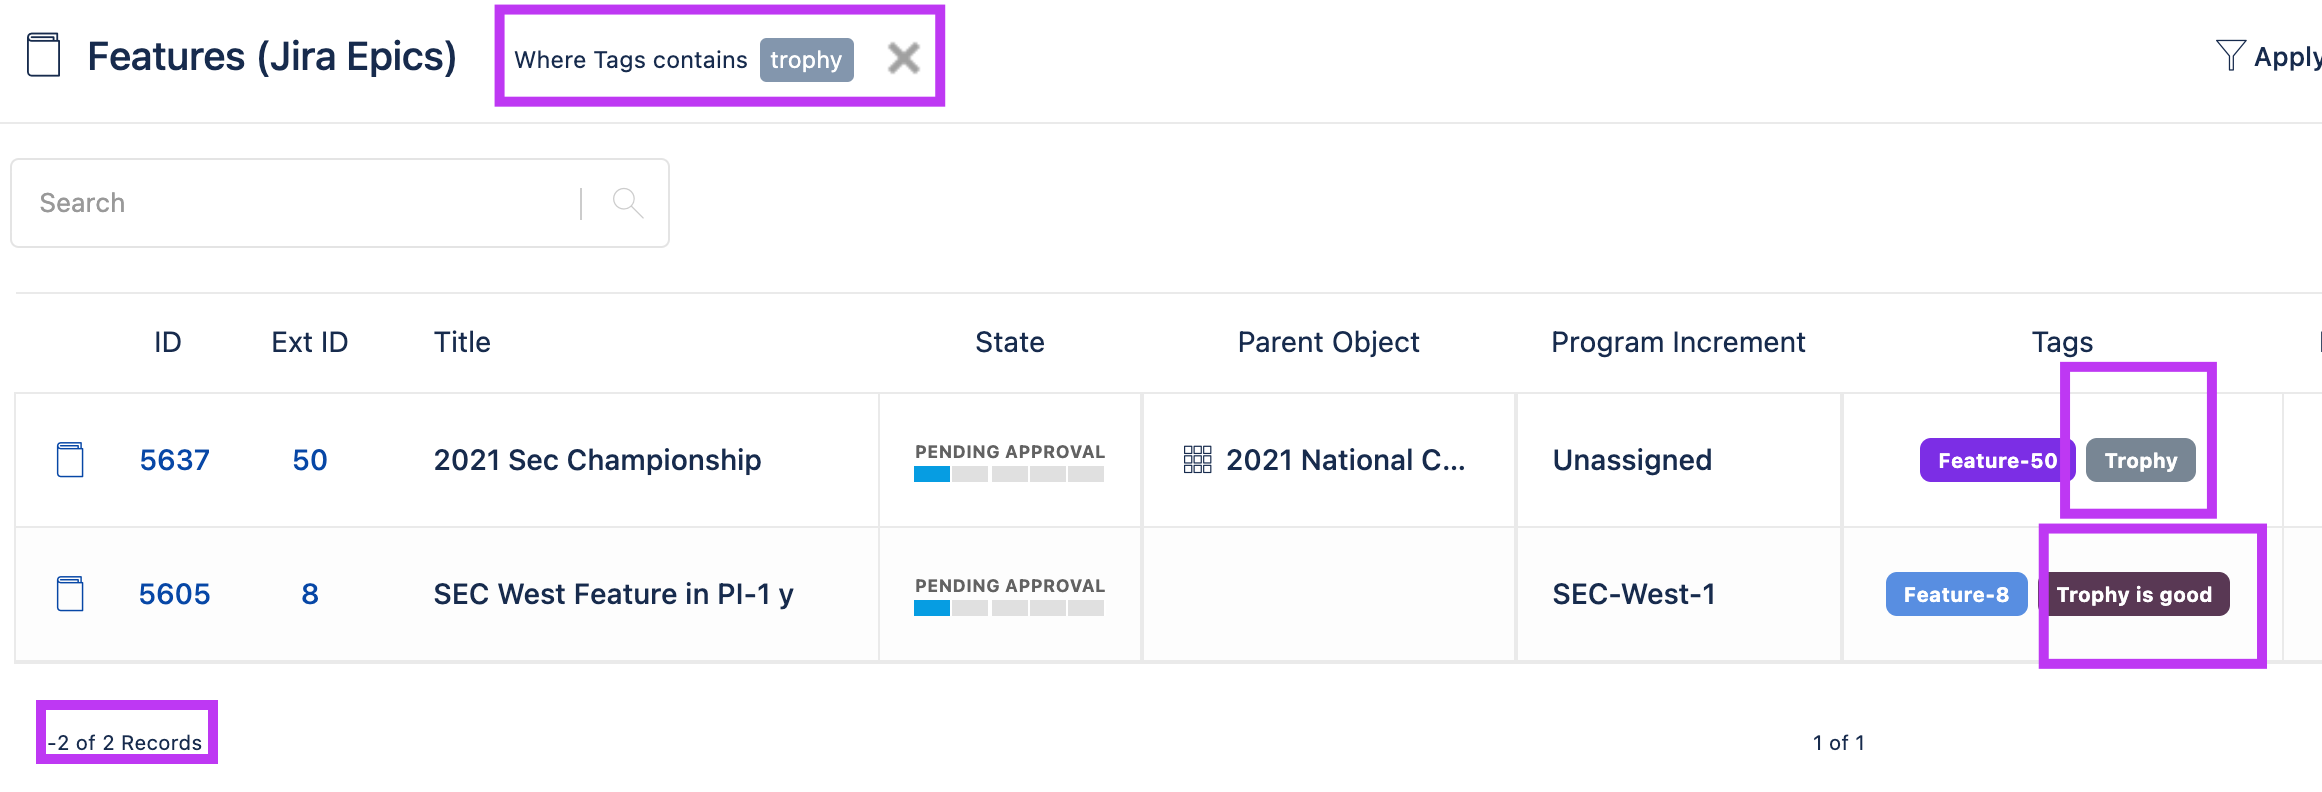Open external ID 50 link
This screenshot has height=792, width=2322.
(310, 460)
